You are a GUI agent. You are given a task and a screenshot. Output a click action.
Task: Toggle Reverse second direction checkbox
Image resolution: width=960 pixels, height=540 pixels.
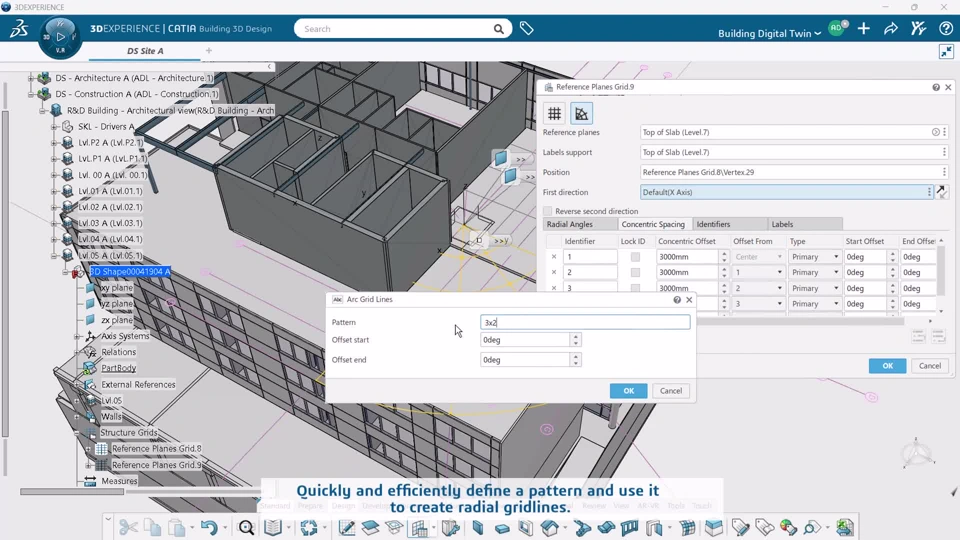[x=547, y=211]
